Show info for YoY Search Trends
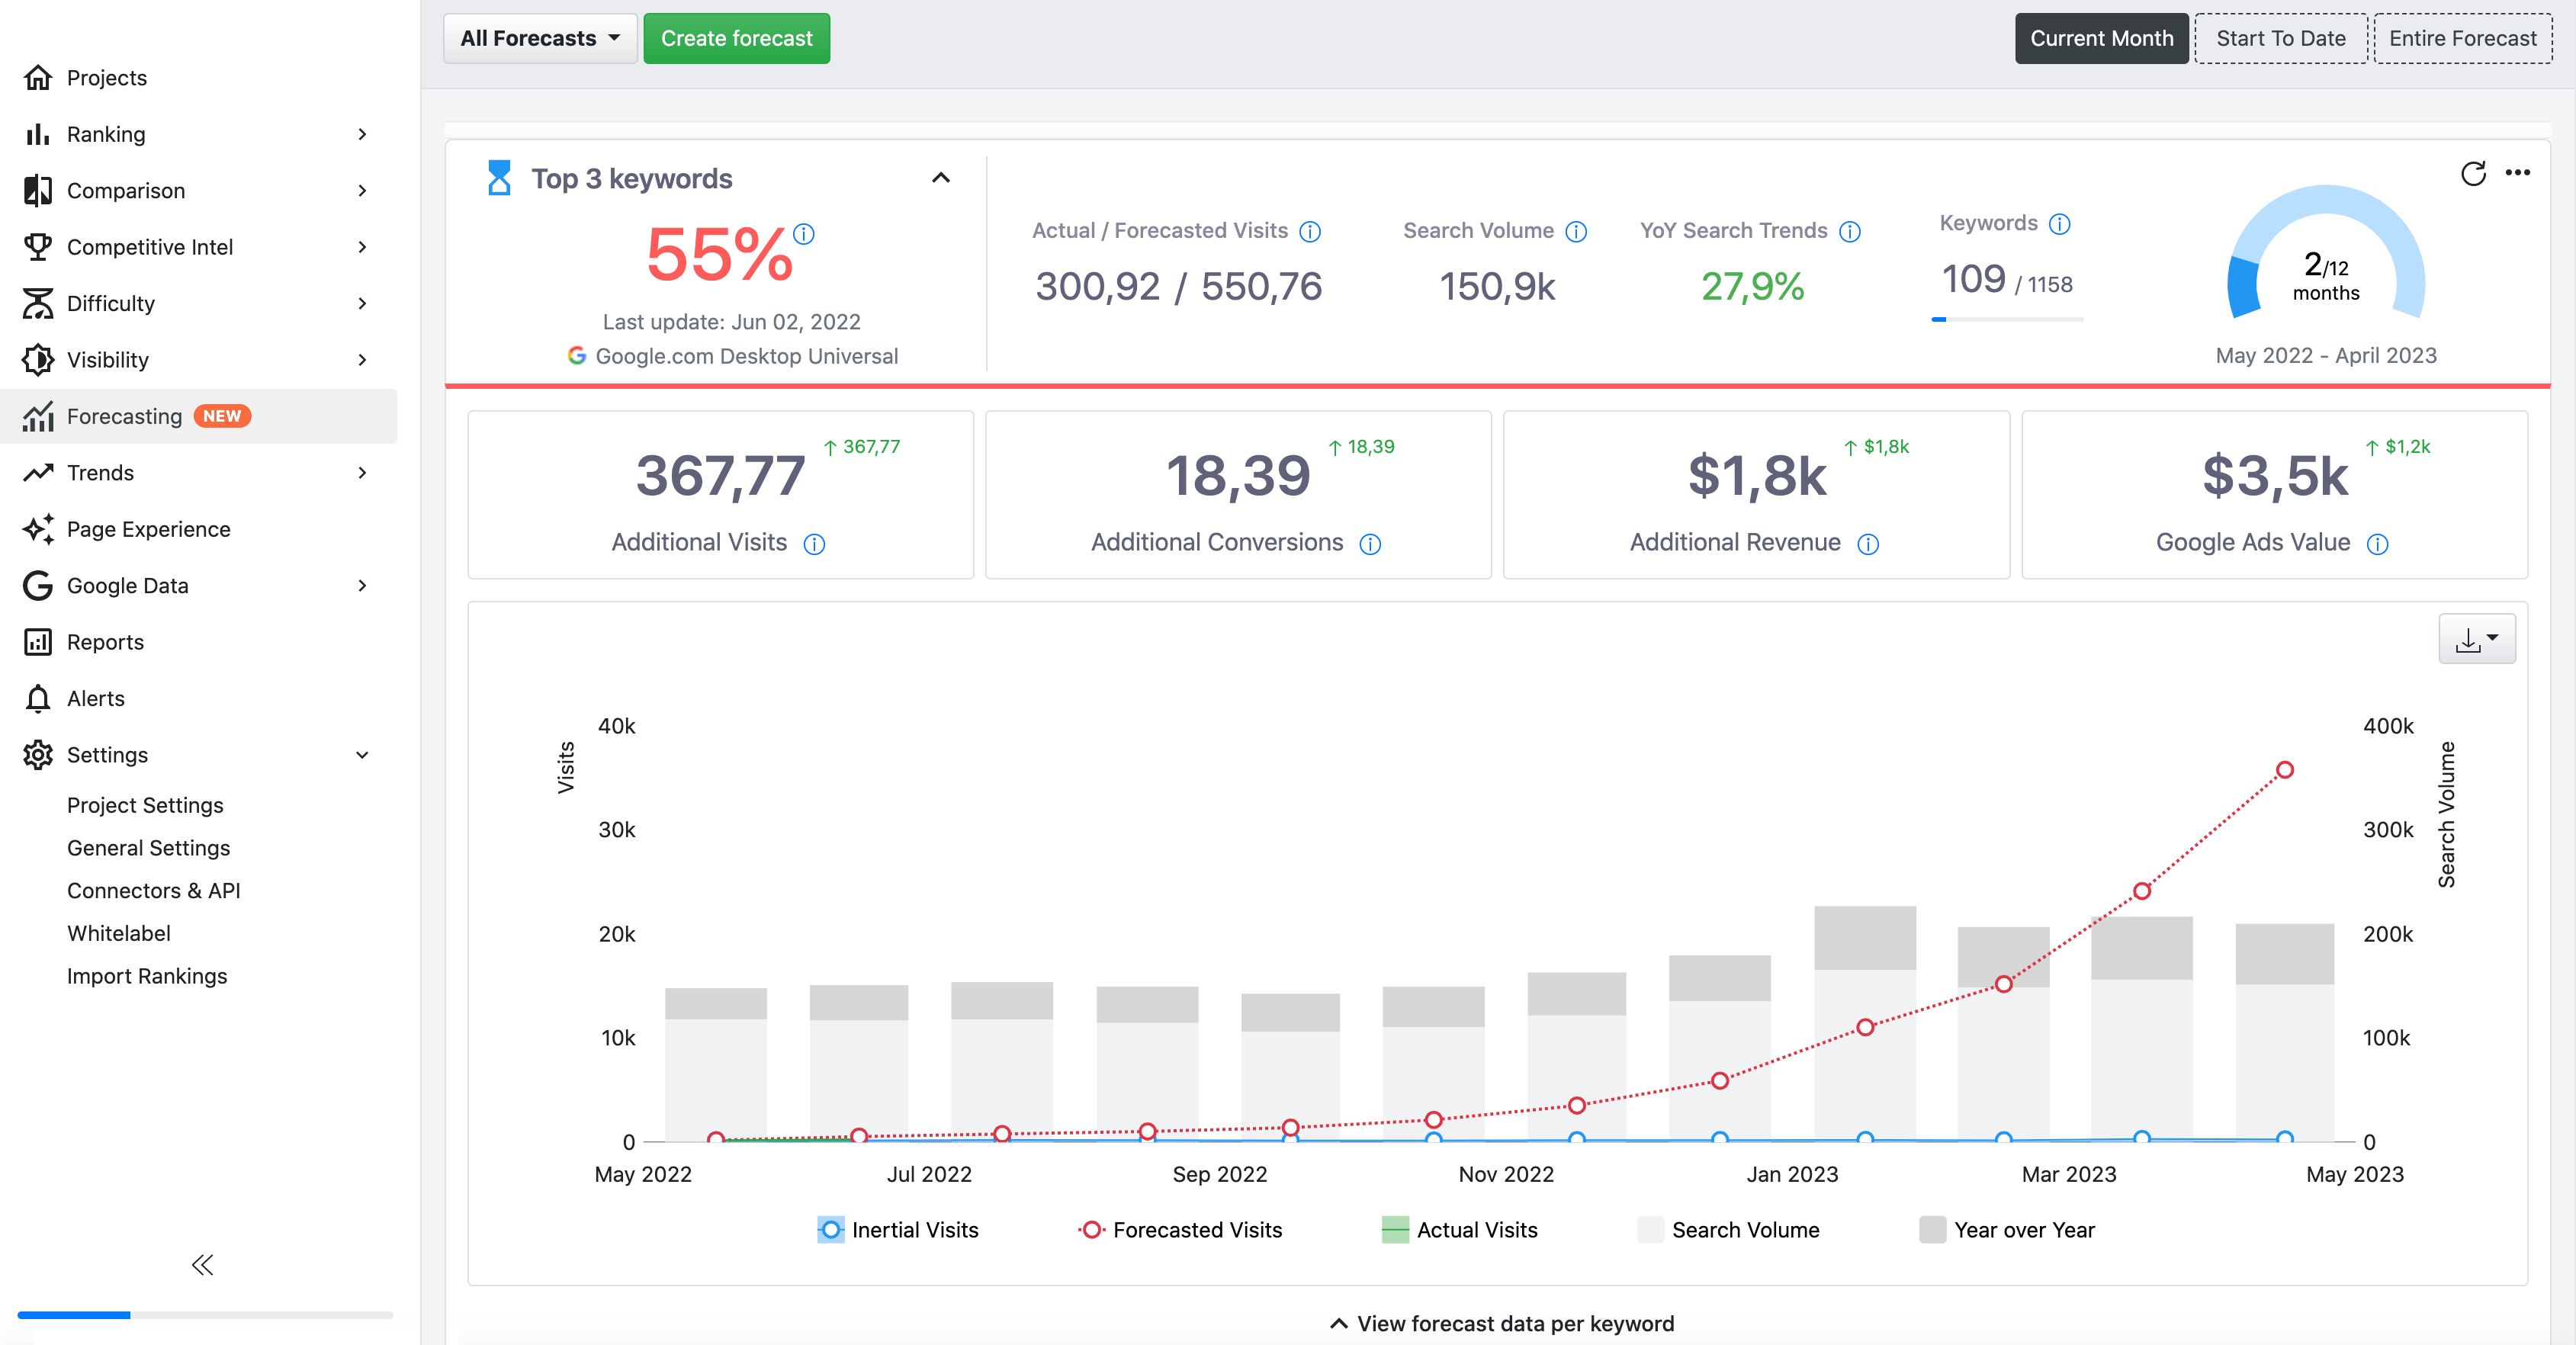The width and height of the screenshot is (2576, 1345). click(x=1850, y=232)
